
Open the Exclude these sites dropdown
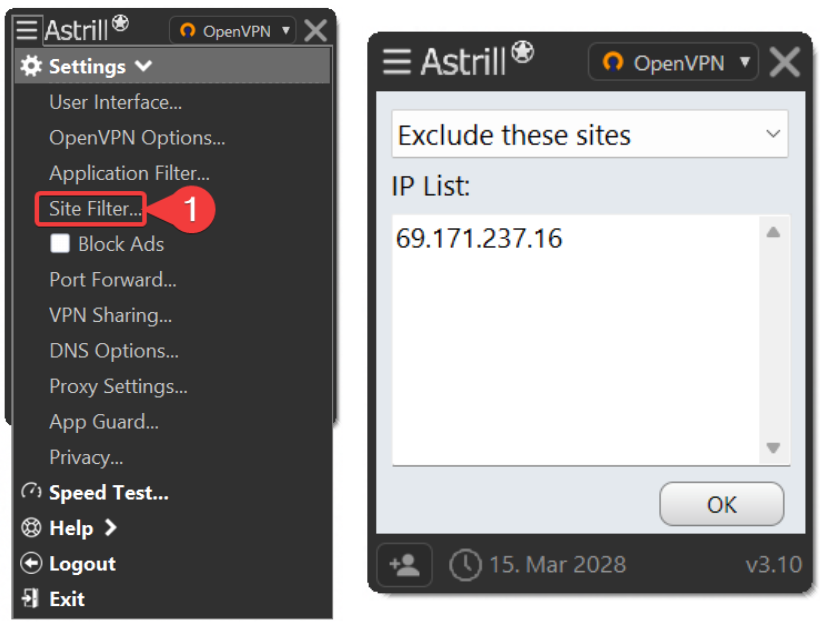590,134
